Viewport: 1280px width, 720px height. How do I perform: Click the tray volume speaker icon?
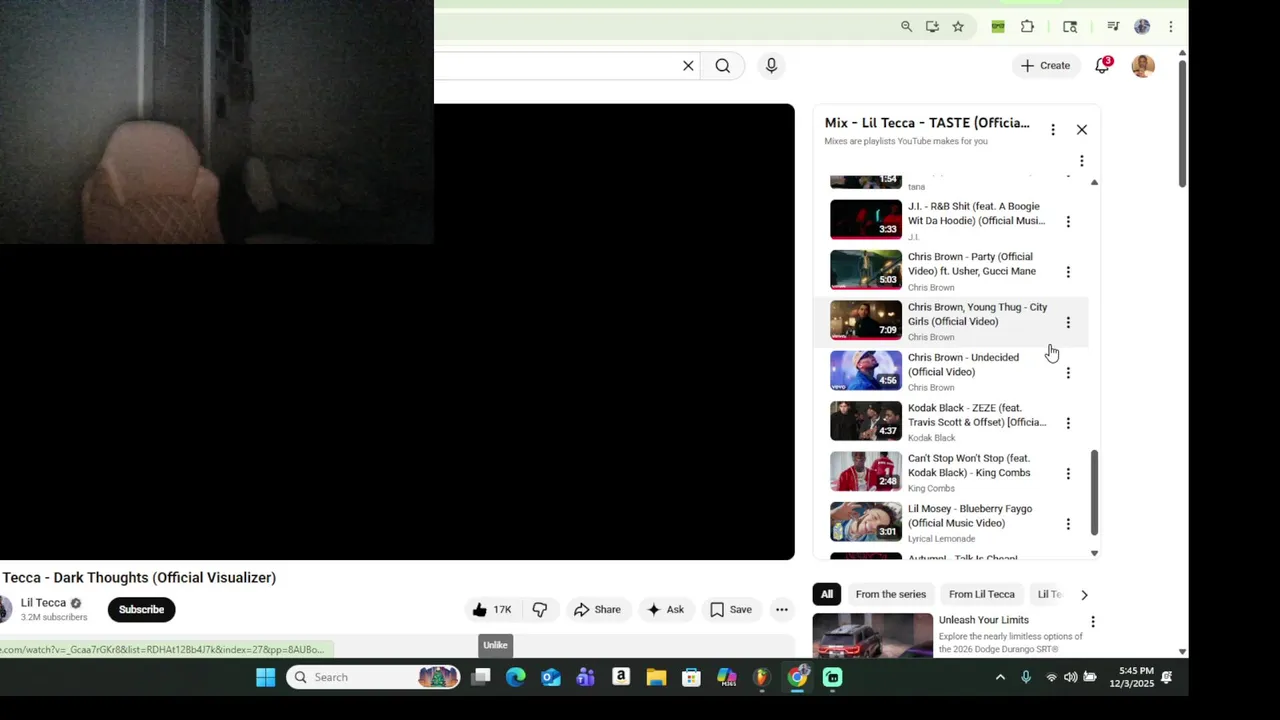coord(1070,677)
